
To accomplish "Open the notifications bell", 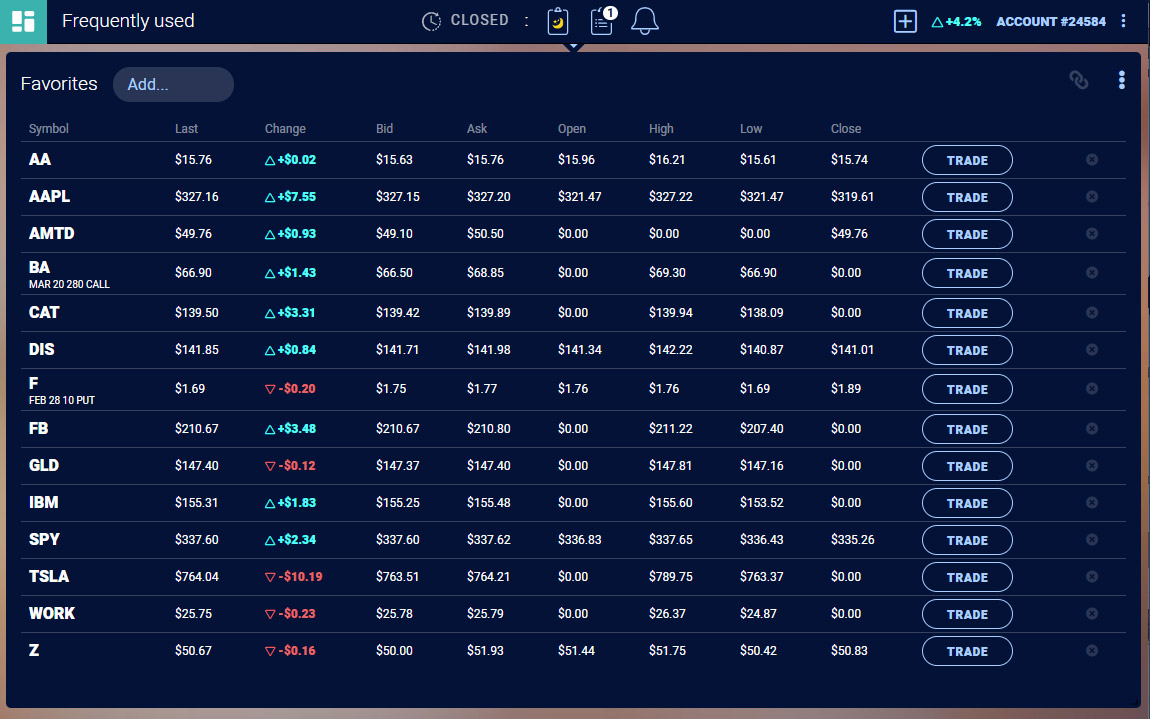I will [x=645, y=21].
